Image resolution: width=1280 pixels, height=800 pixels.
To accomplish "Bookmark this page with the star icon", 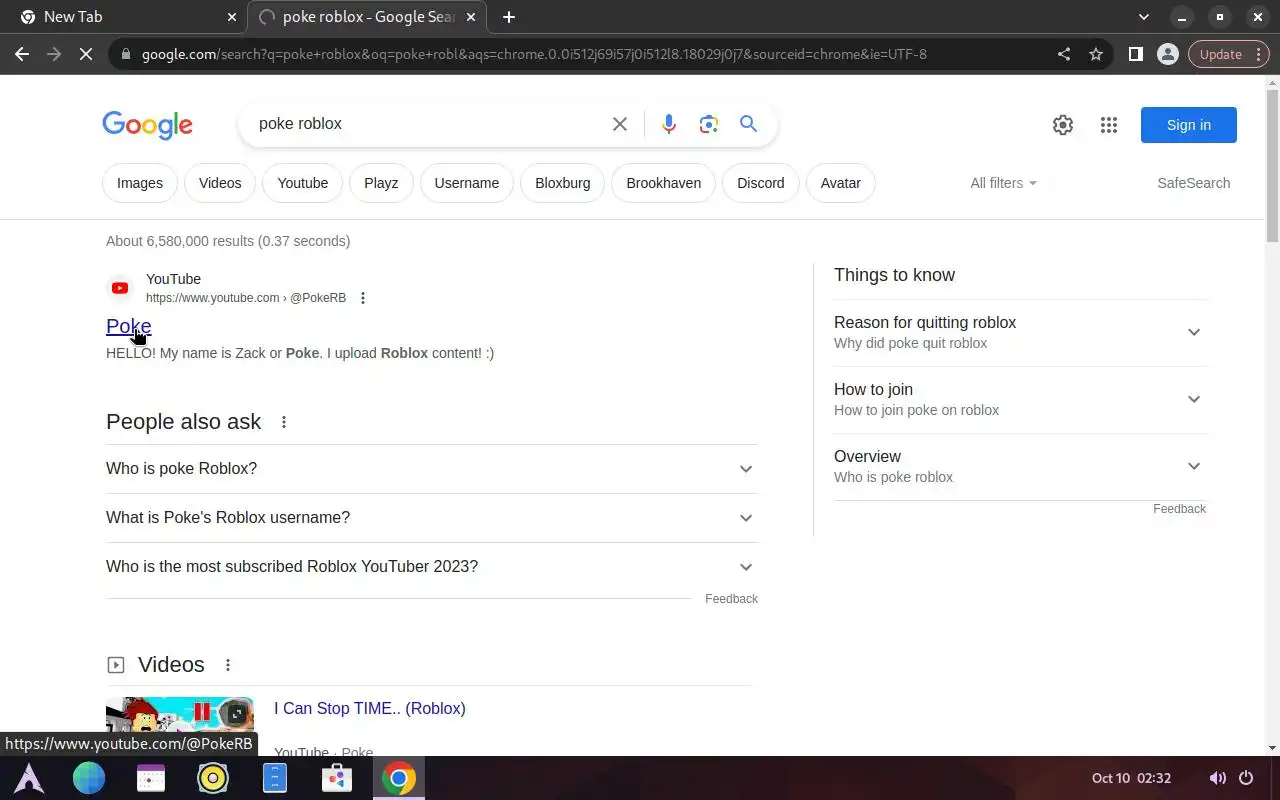I will (x=1096, y=54).
